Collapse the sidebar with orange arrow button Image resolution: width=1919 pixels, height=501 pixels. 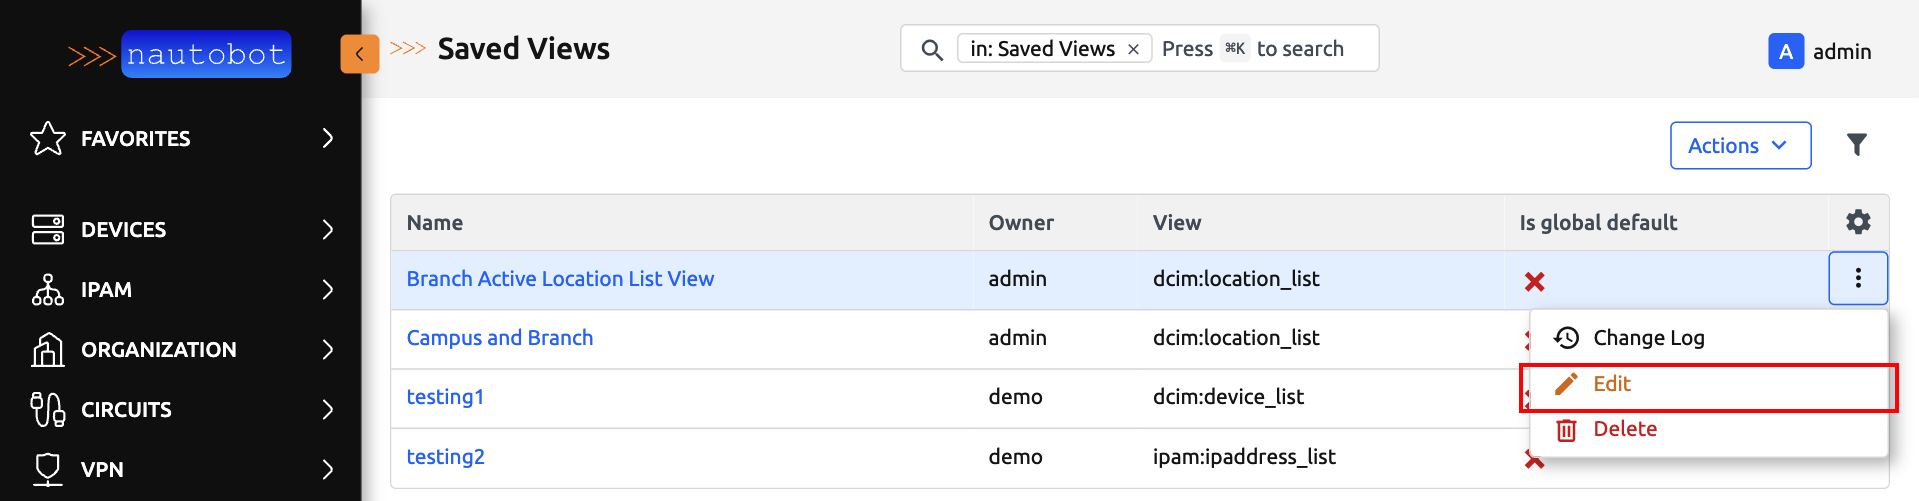[359, 54]
